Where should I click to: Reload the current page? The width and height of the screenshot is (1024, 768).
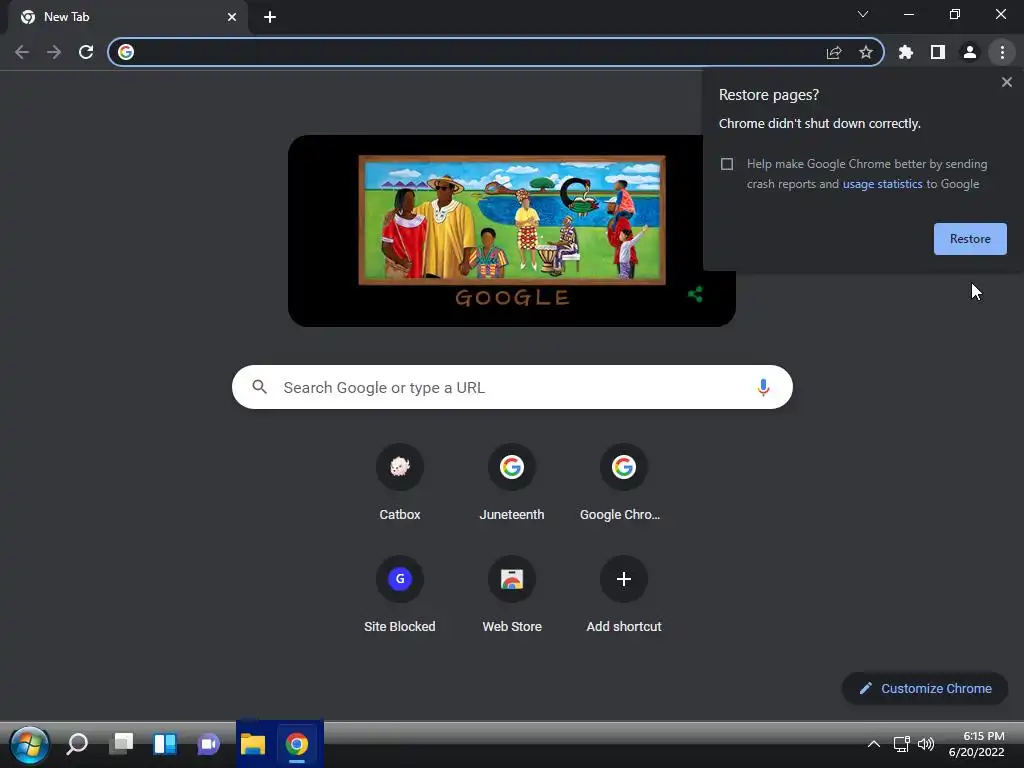point(86,52)
